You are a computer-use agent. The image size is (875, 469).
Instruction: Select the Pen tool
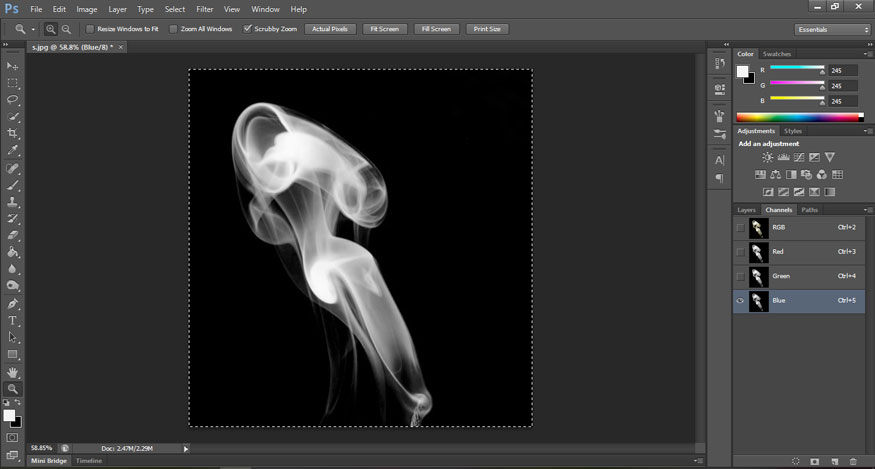(x=12, y=304)
